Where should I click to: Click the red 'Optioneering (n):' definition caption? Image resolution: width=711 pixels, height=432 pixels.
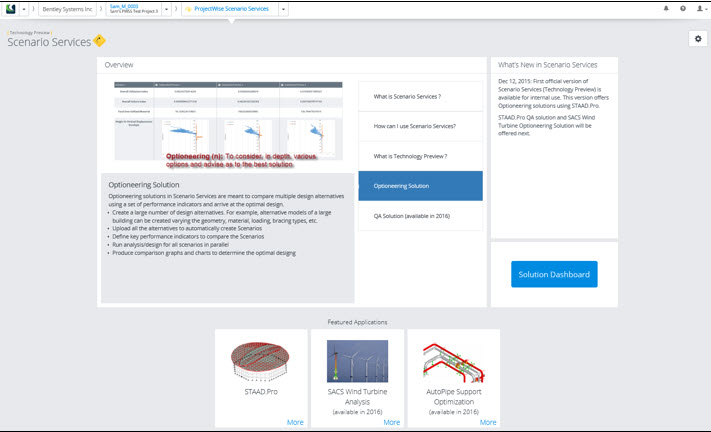click(241, 160)
